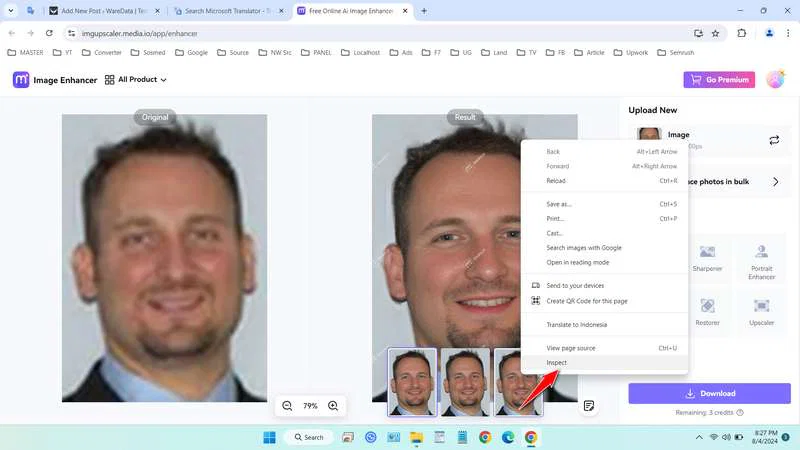Click the 79% zoom level value
This screenshot has height=450, width=800.
click(x=310, y=406)
